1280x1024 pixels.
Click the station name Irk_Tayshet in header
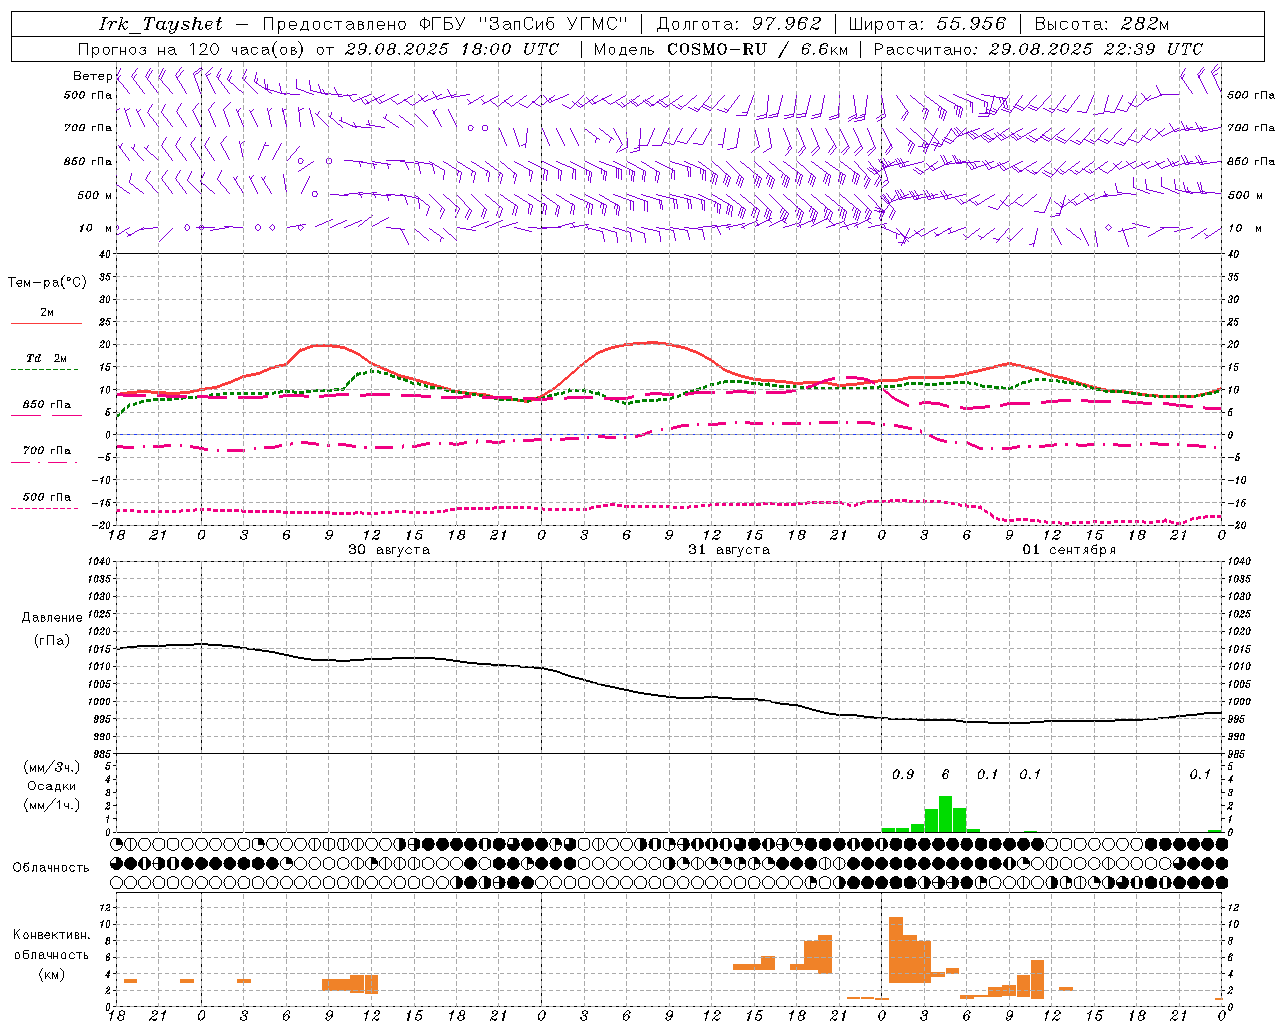tap(161, 24)
